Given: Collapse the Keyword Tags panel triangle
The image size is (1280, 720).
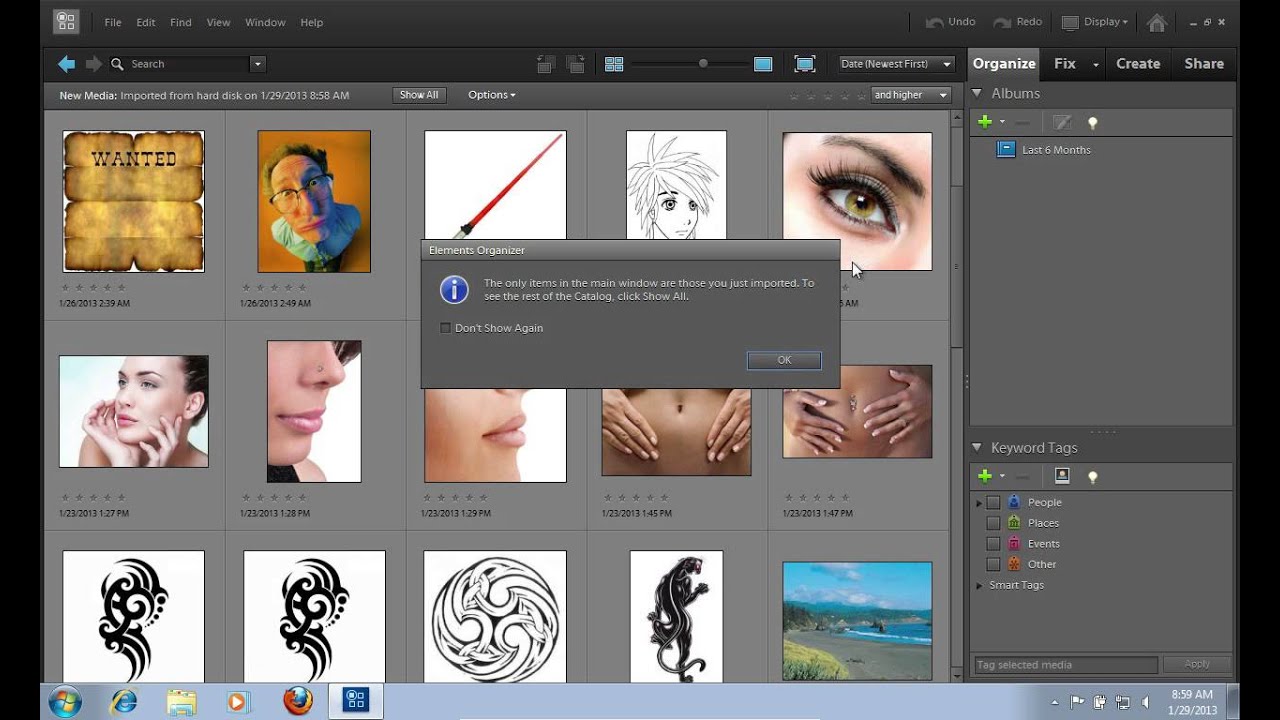Looking at the screenshot, I should 977,447.
